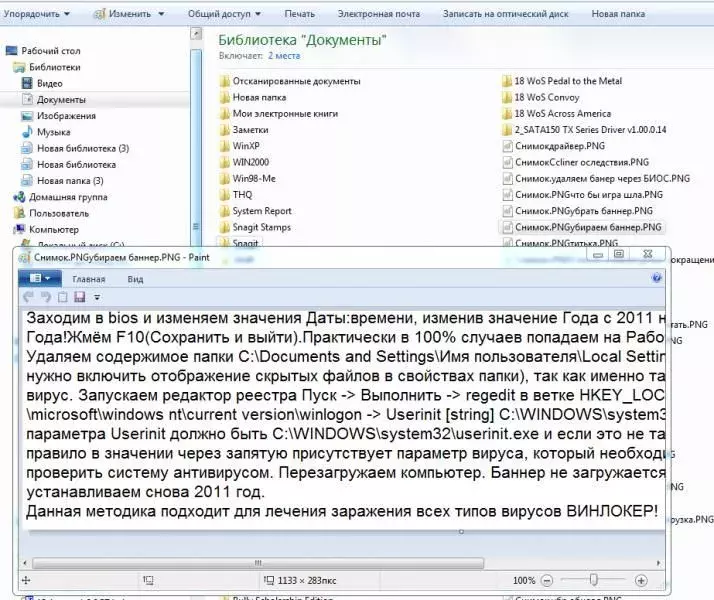Open the Общий доступ dropdown
This screenshot has height=600, width=714.
tap(224, 14)
